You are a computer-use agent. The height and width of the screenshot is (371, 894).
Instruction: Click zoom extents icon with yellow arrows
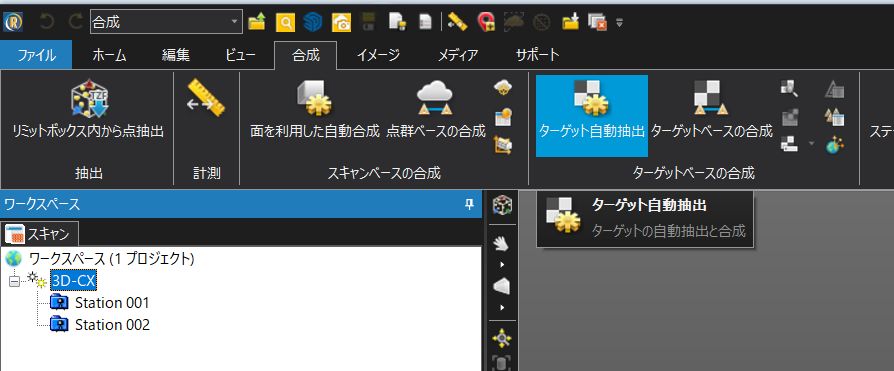click(x=502, y=338)
